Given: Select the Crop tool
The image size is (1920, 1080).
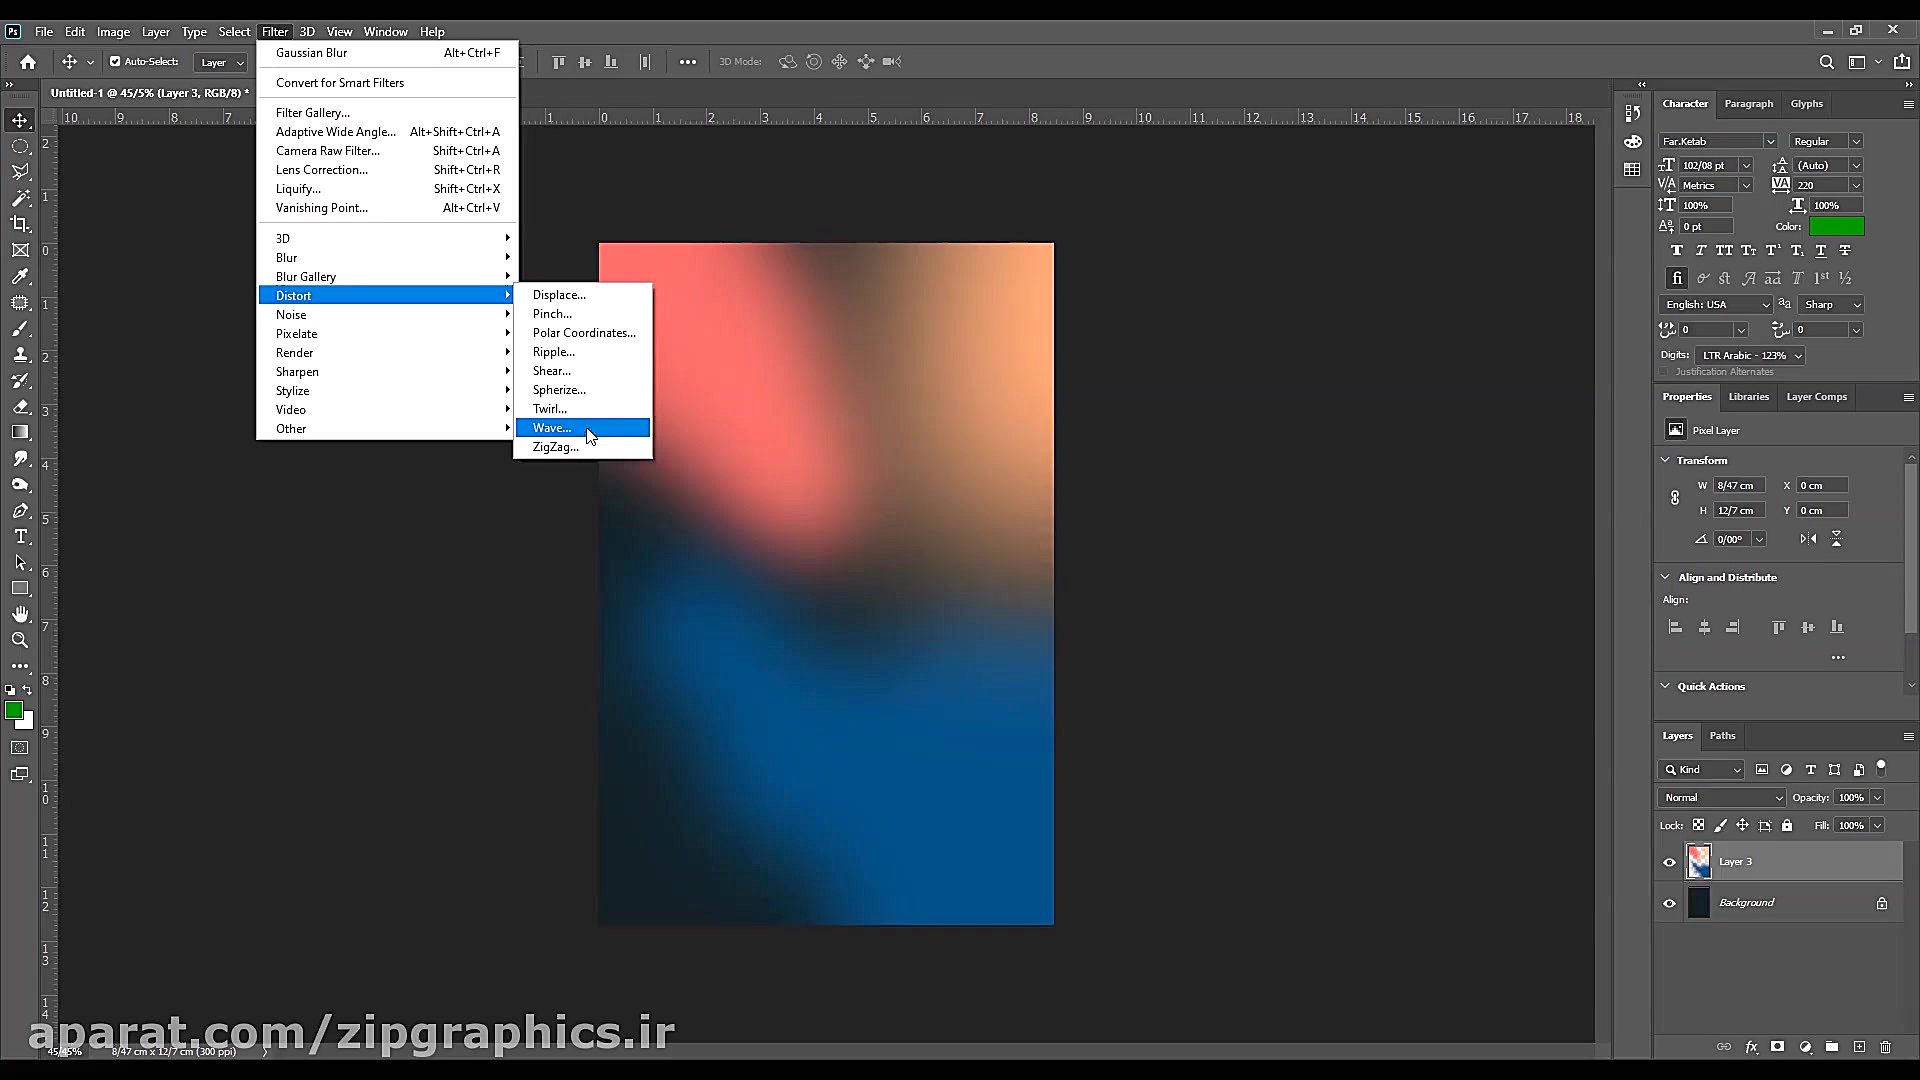Looking at the screenshot, I should point(20,224).
